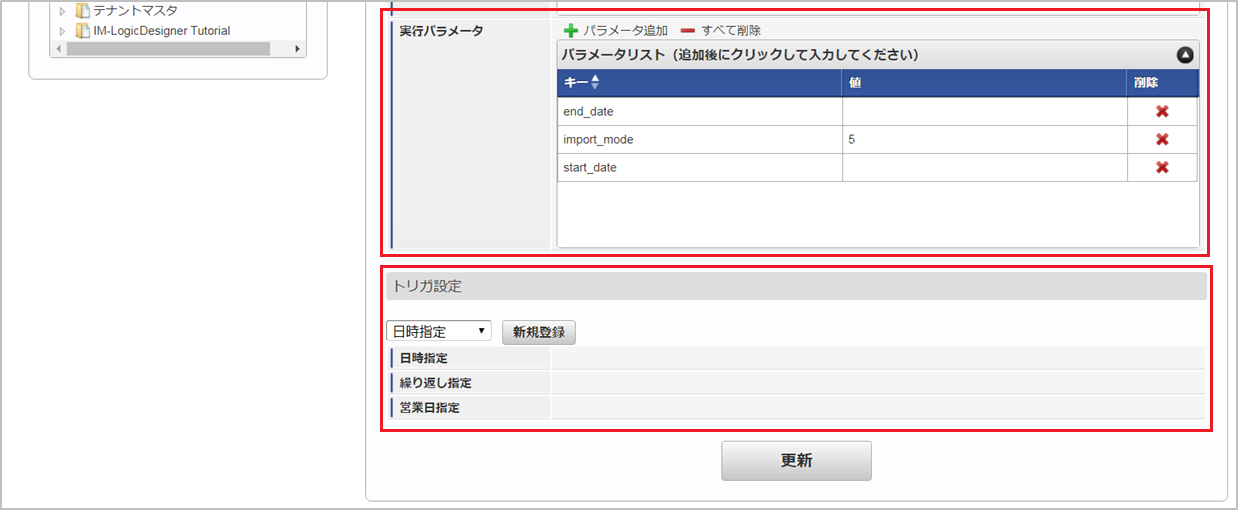Click すべて削除 link
This screenshot has height=510, width=1238.
(x=731, y=31)
